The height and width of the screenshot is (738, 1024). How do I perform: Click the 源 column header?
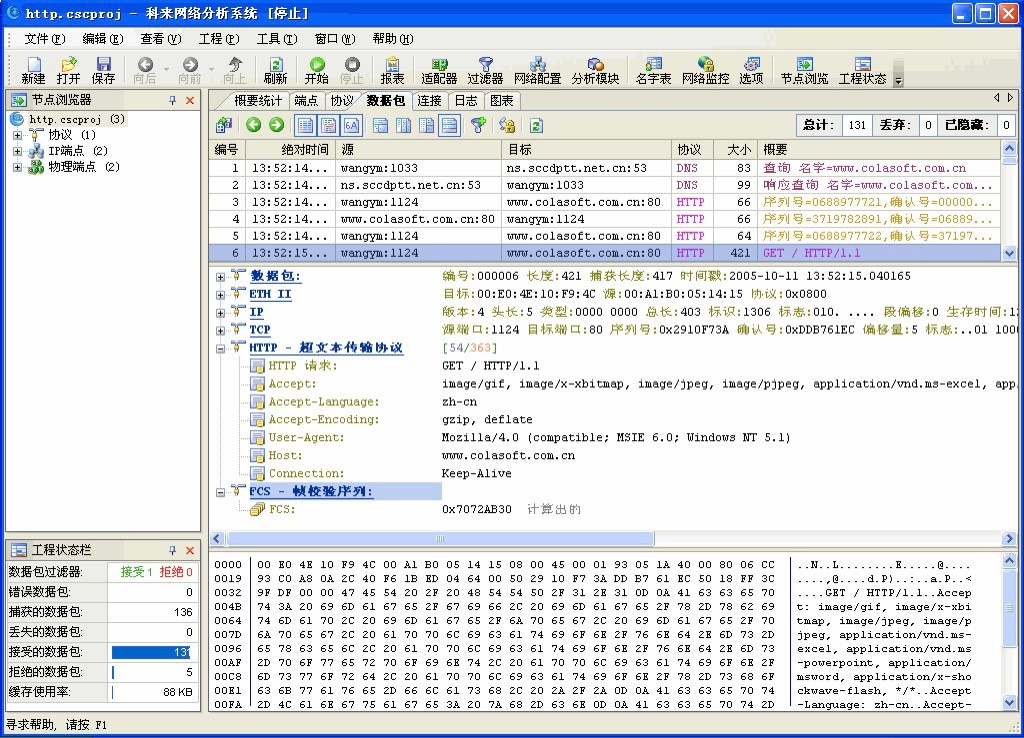coord(418,150)
